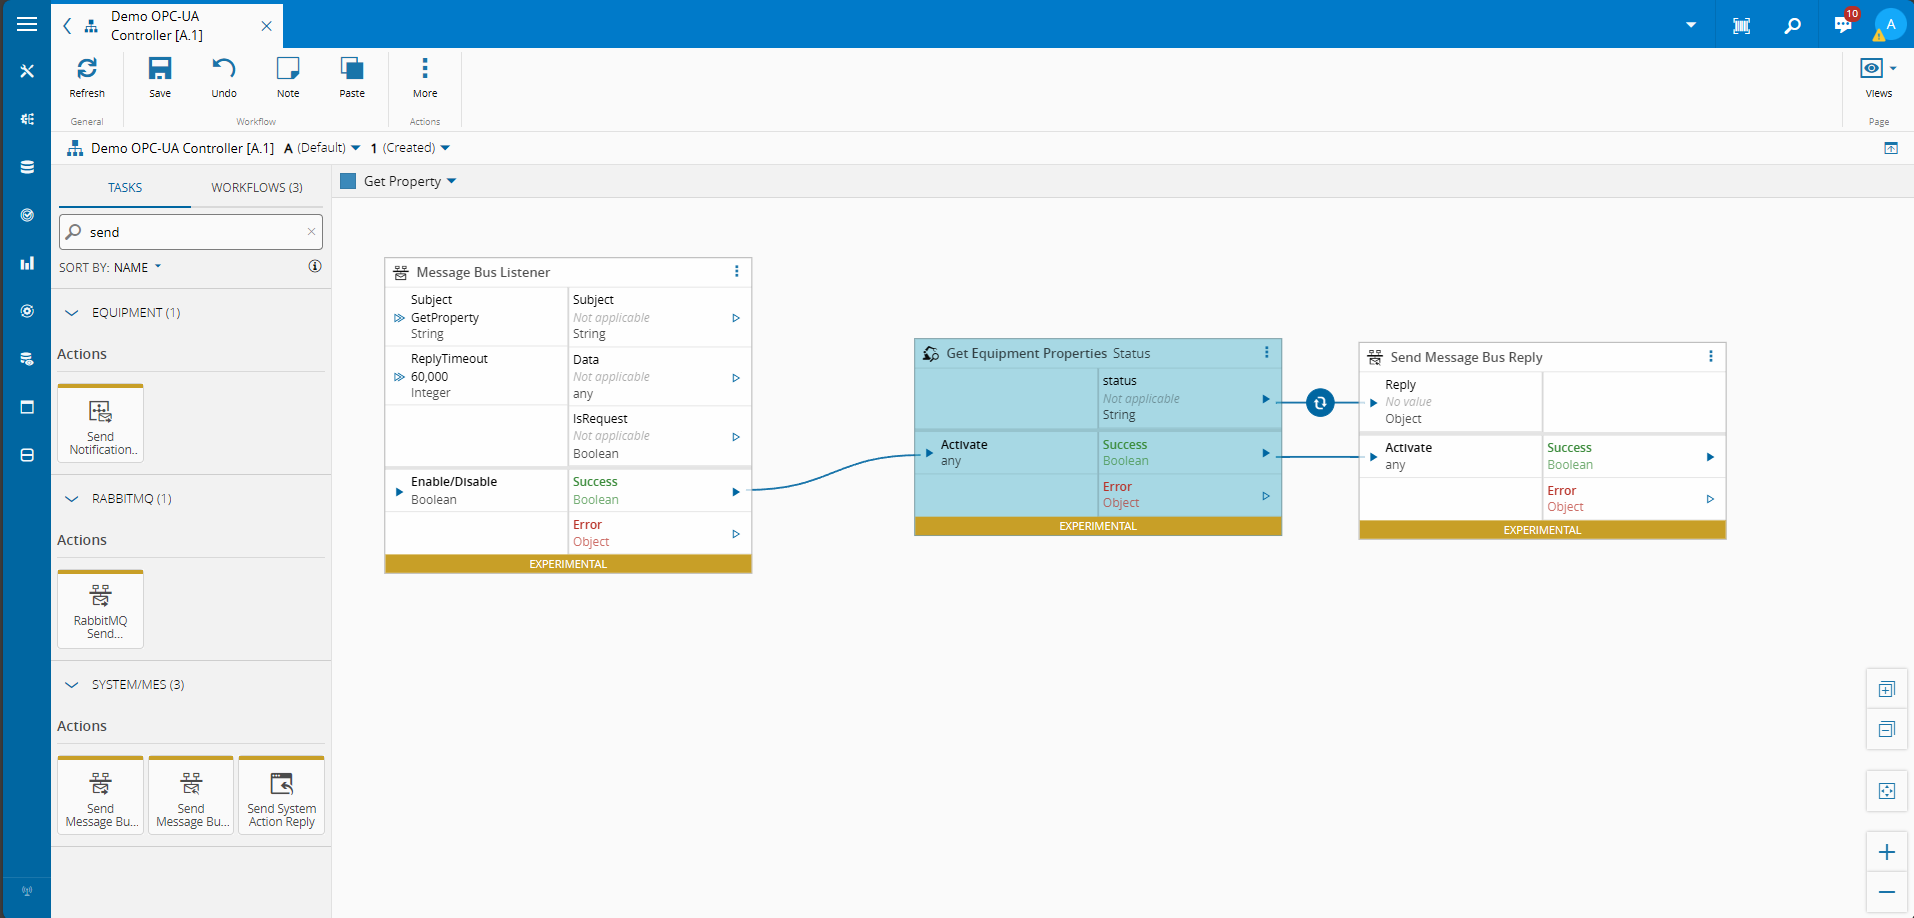Expand the header dropdown caret
The height and width of the screenshot is (918, 1914).
pos(1691,25)
